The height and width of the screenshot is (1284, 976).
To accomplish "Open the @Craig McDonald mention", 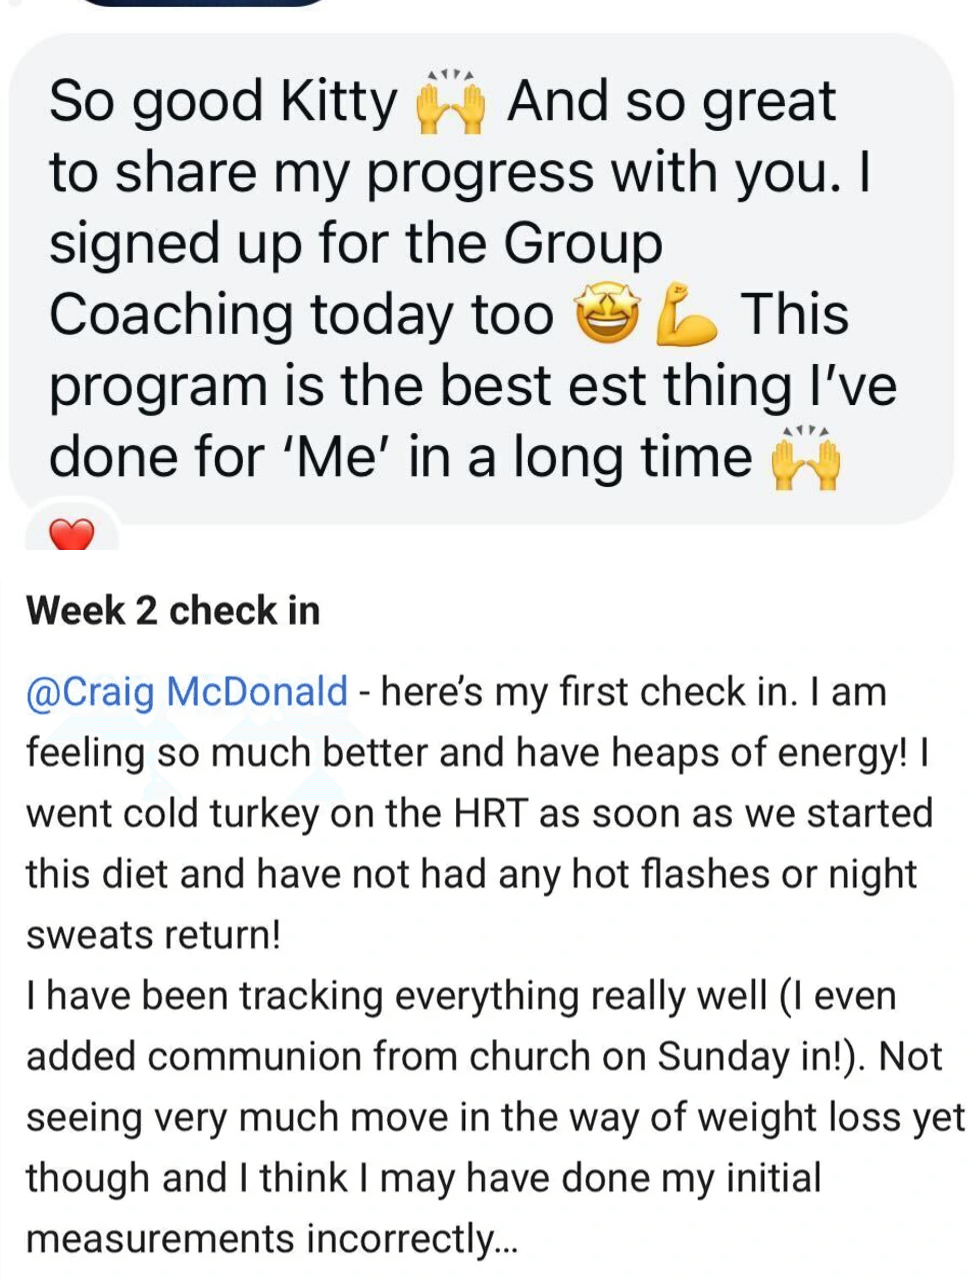I will point(187,692).
